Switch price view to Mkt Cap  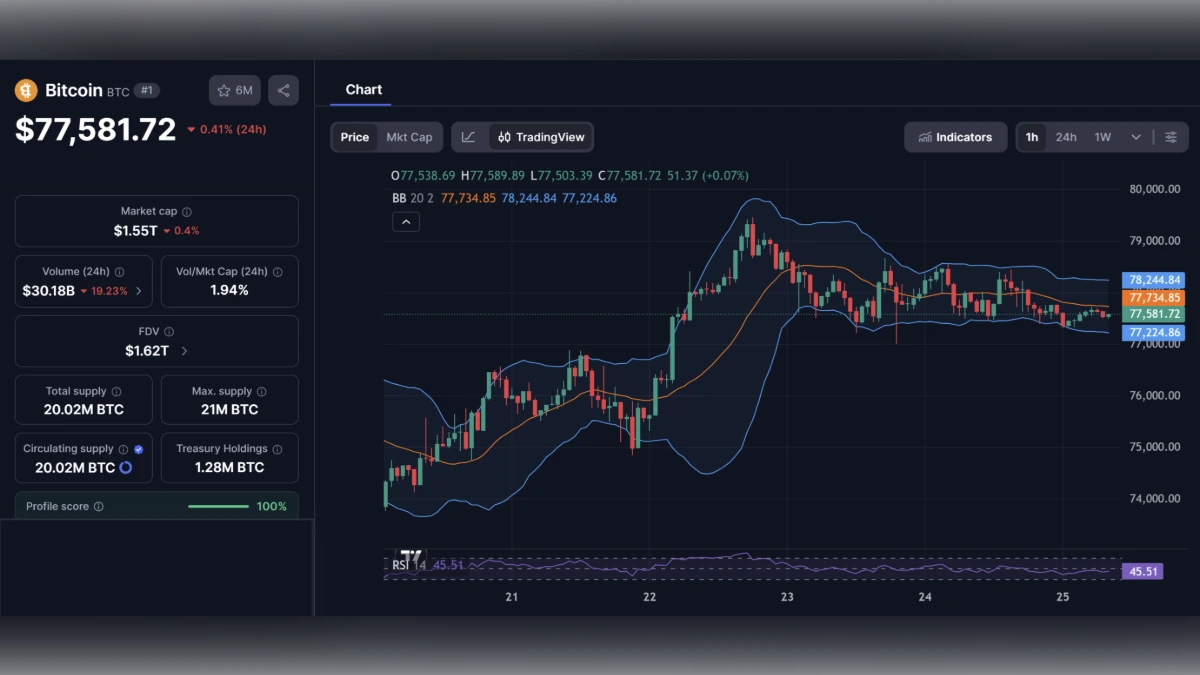tap(409, 137)
